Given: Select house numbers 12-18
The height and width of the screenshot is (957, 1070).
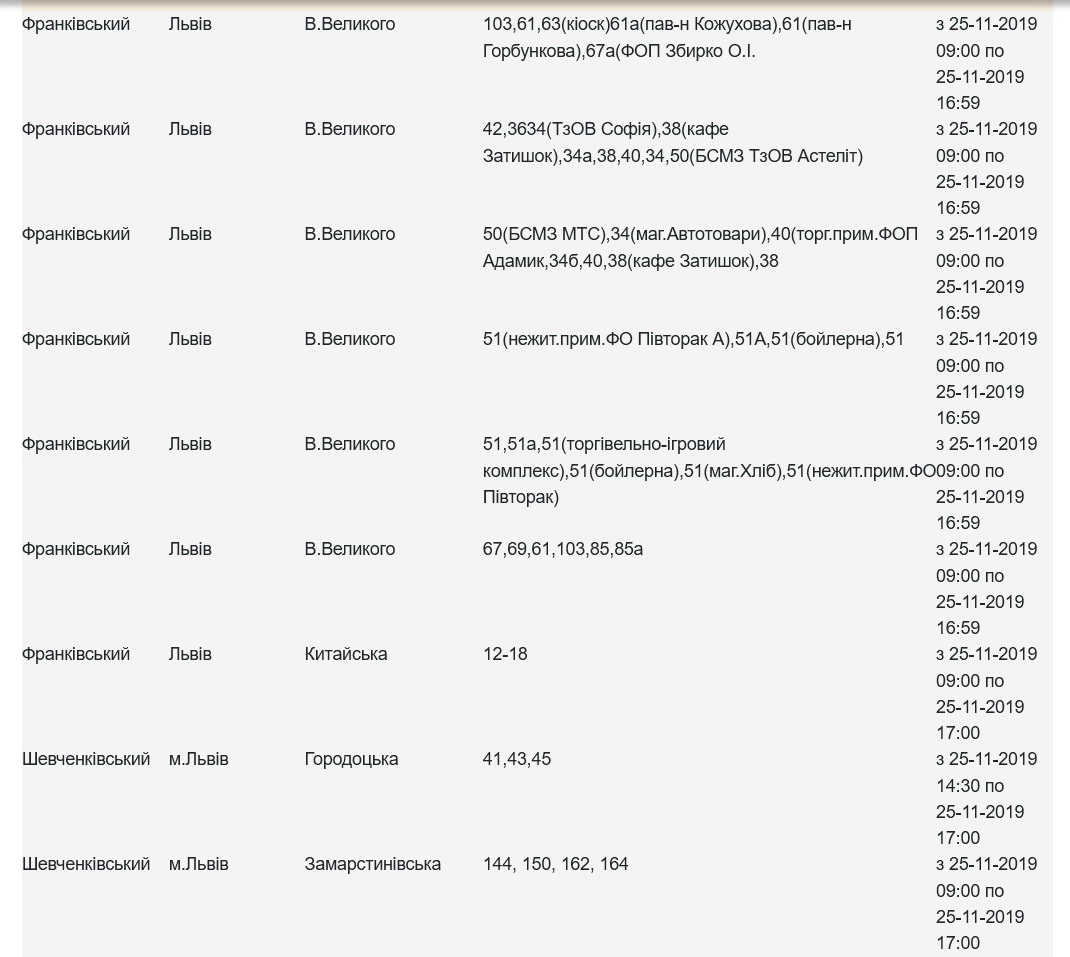Looking at the screenshot, I should [505, 654].
